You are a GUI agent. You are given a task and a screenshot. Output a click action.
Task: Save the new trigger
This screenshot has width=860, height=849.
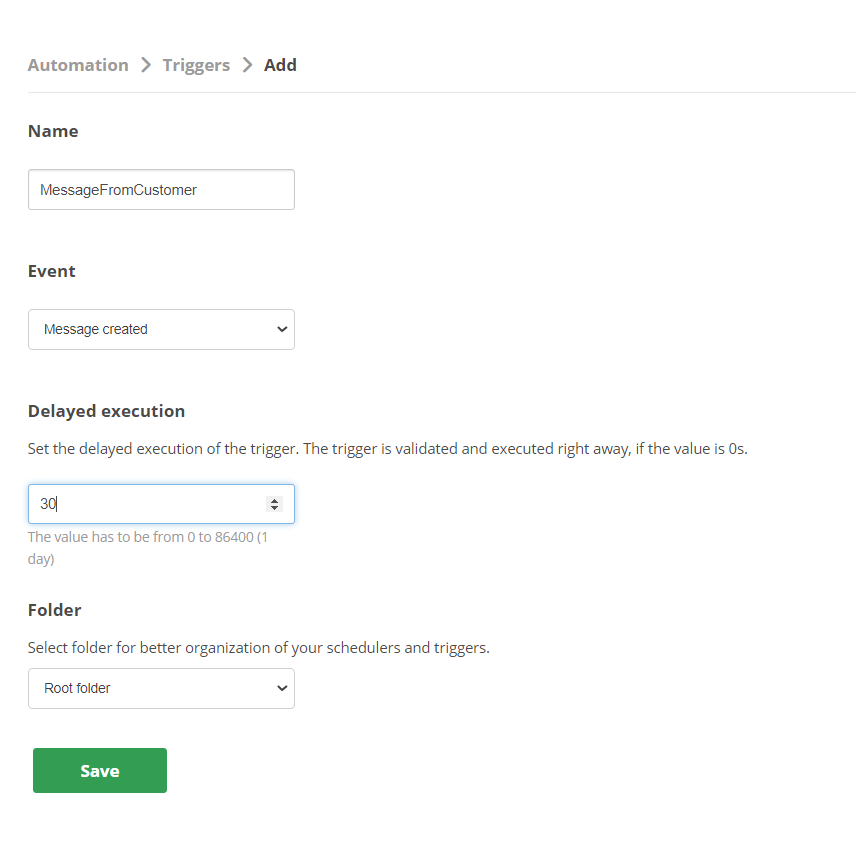tap(99, 770)
